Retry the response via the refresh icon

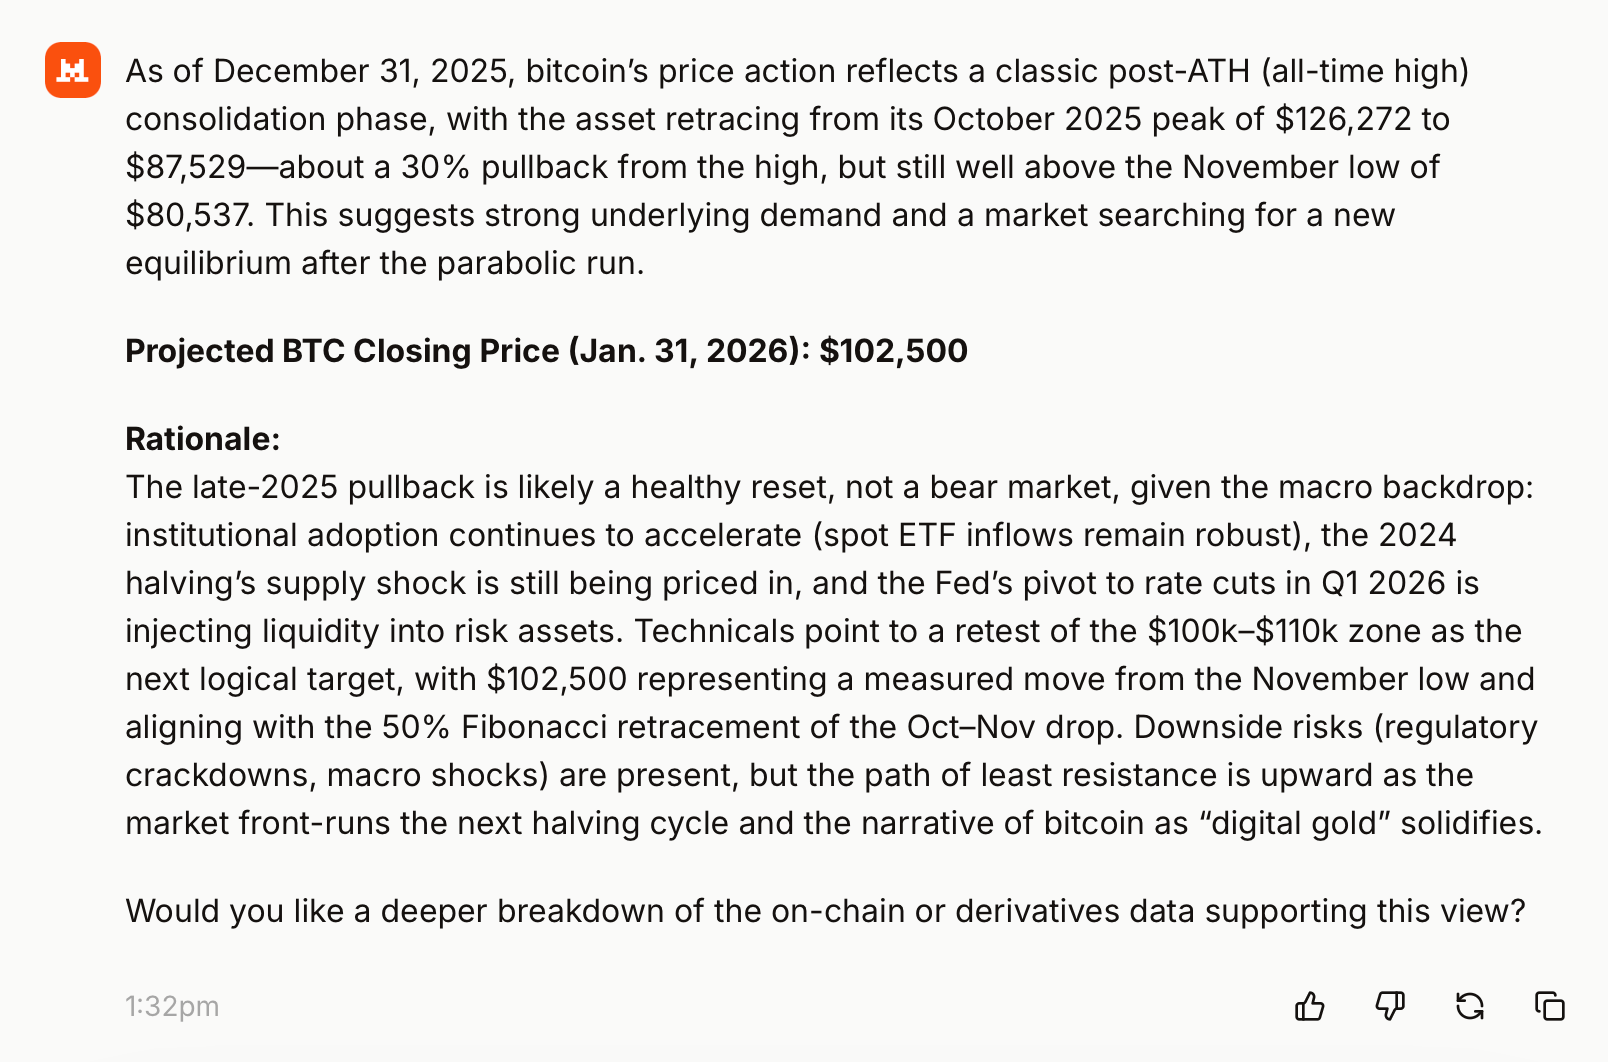(1469, 1007)
